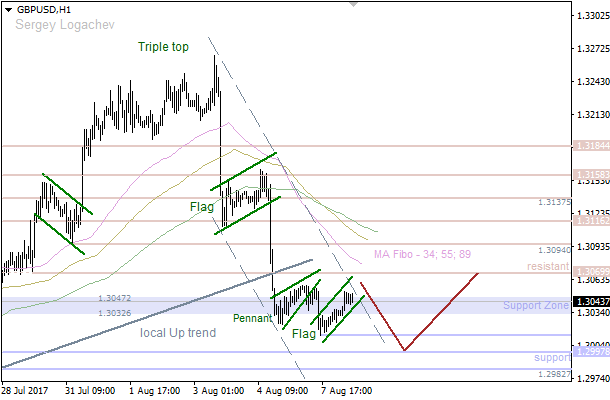Select the Pennant text label

pos(252,318)
